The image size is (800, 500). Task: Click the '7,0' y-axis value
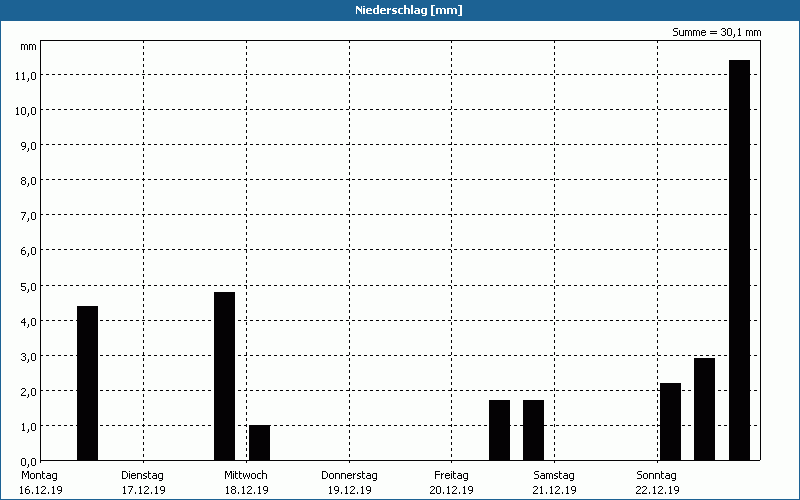28,216
